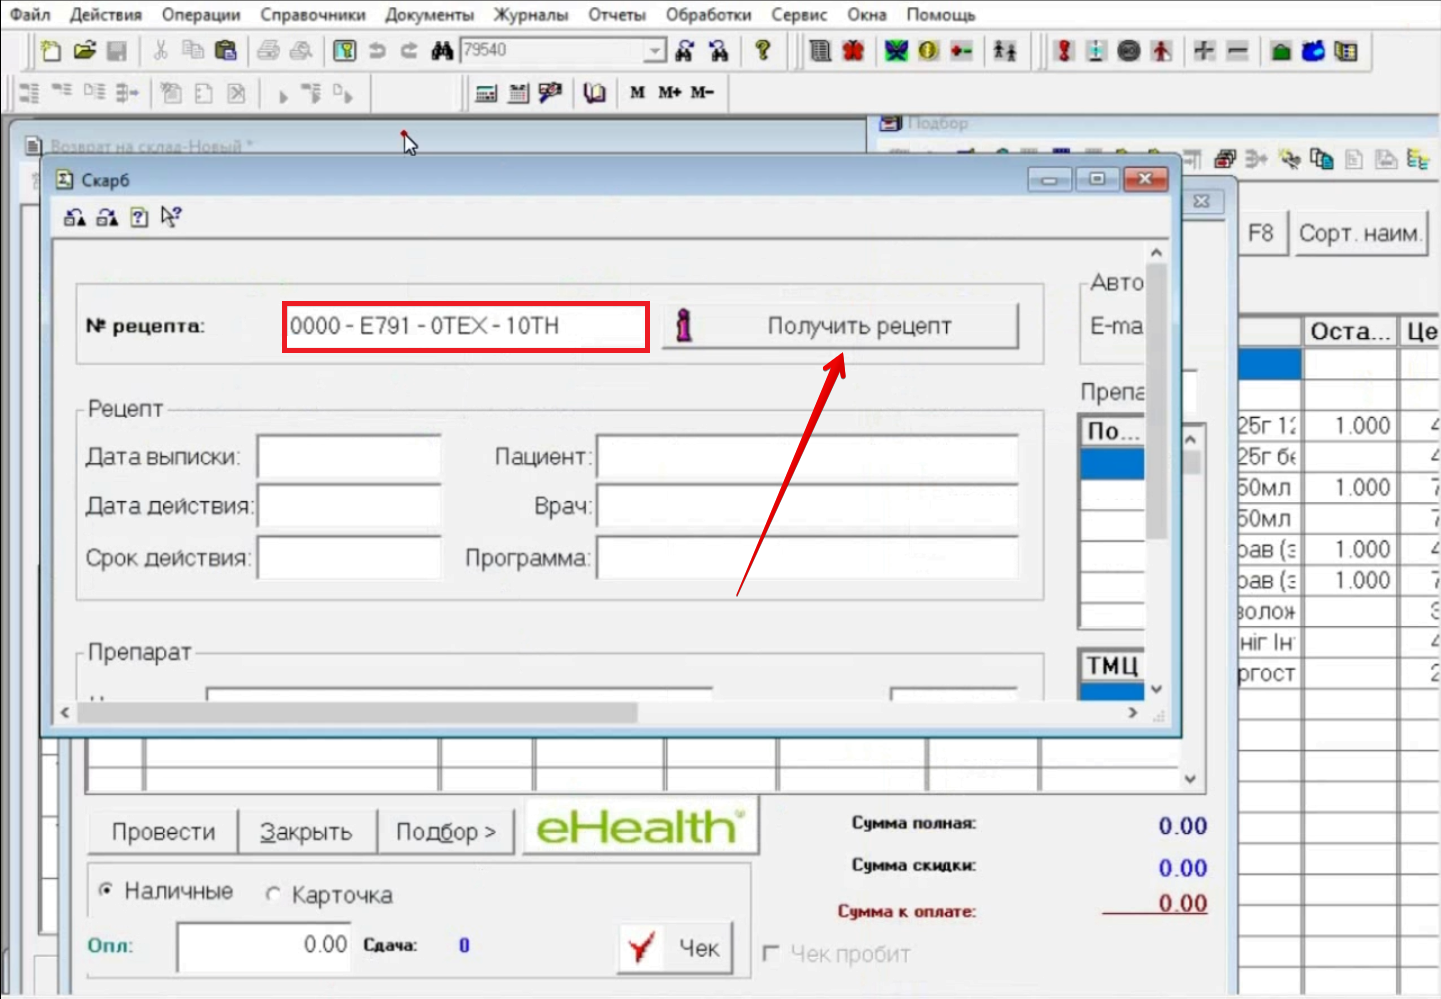The width and height of the screenshot is (1441, 999).
Task: Open the Справочники menu
Action: point(312,15)
